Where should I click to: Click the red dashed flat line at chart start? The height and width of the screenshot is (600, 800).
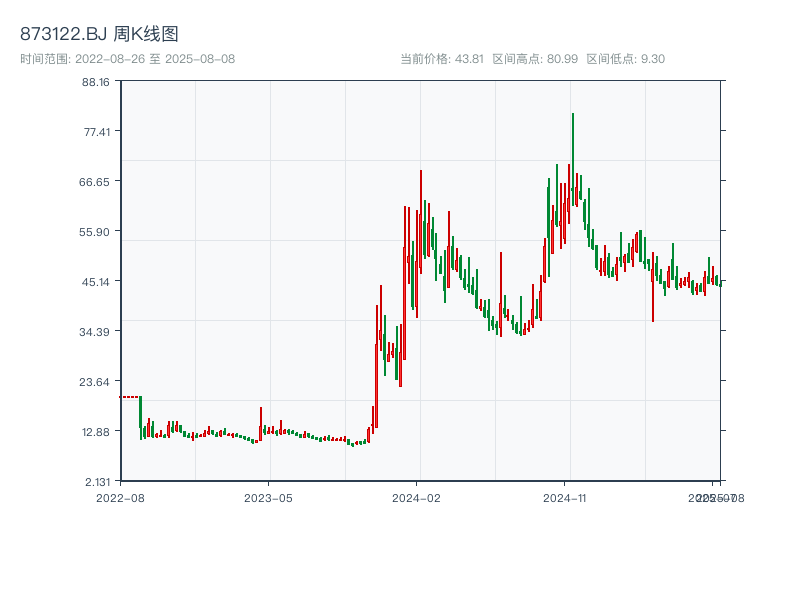[130, 396]
